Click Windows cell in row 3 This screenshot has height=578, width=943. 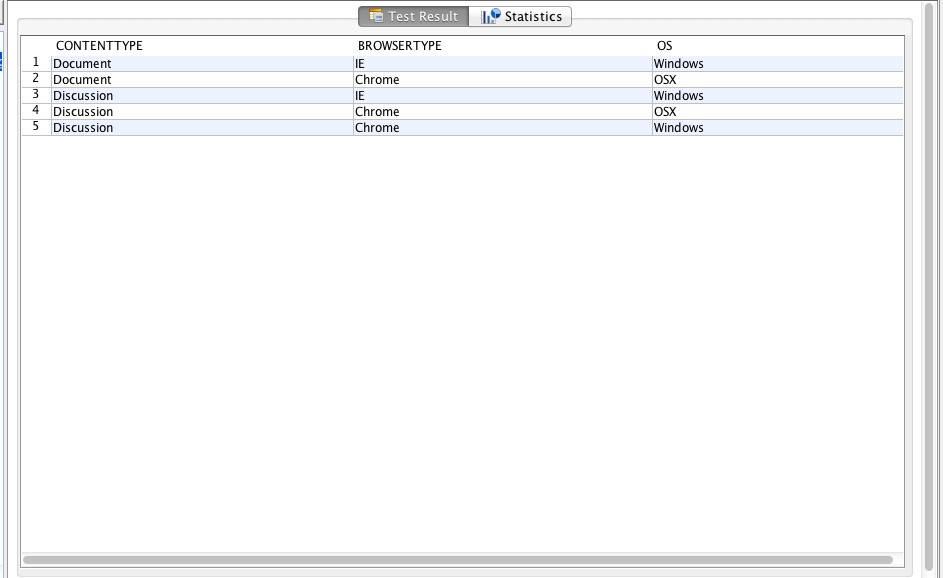tap(778, 96)
